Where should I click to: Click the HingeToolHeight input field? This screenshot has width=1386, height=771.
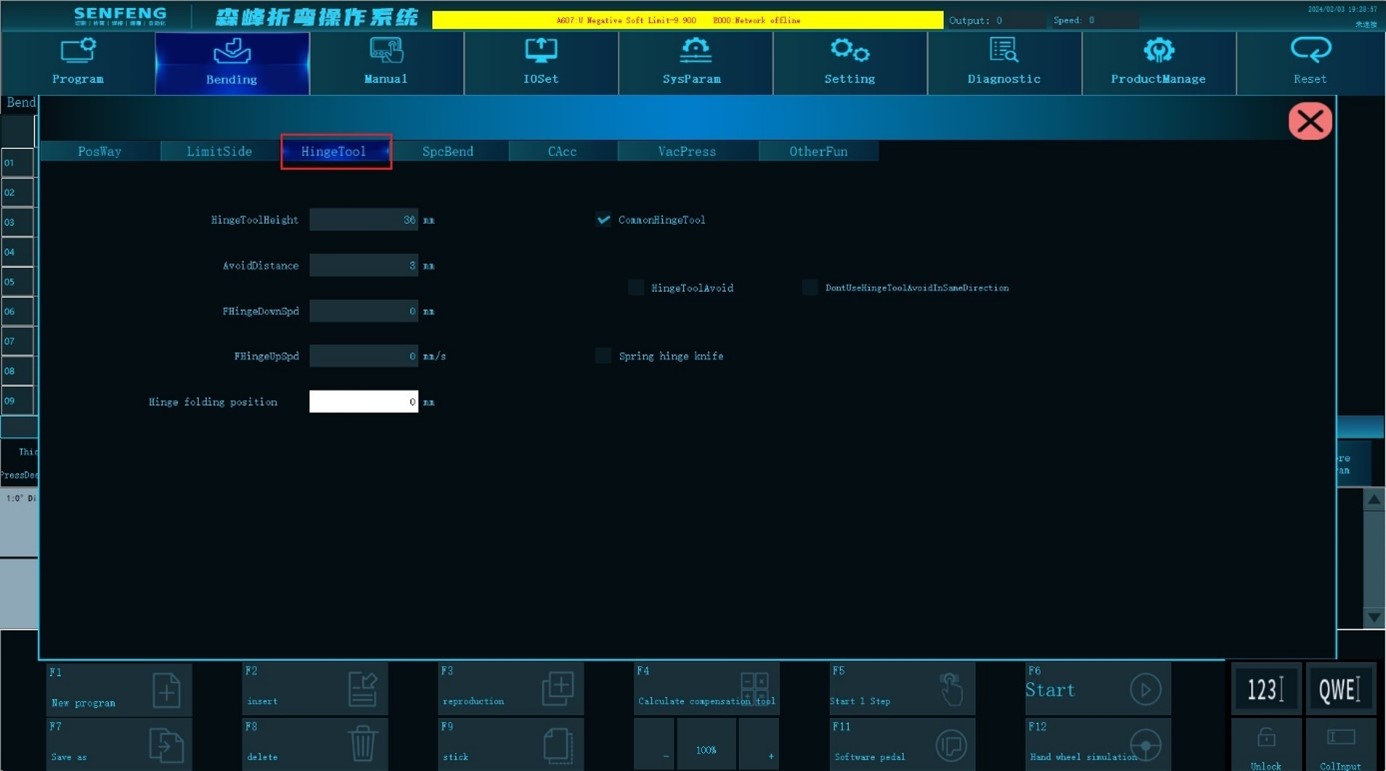tap(364, 220)
